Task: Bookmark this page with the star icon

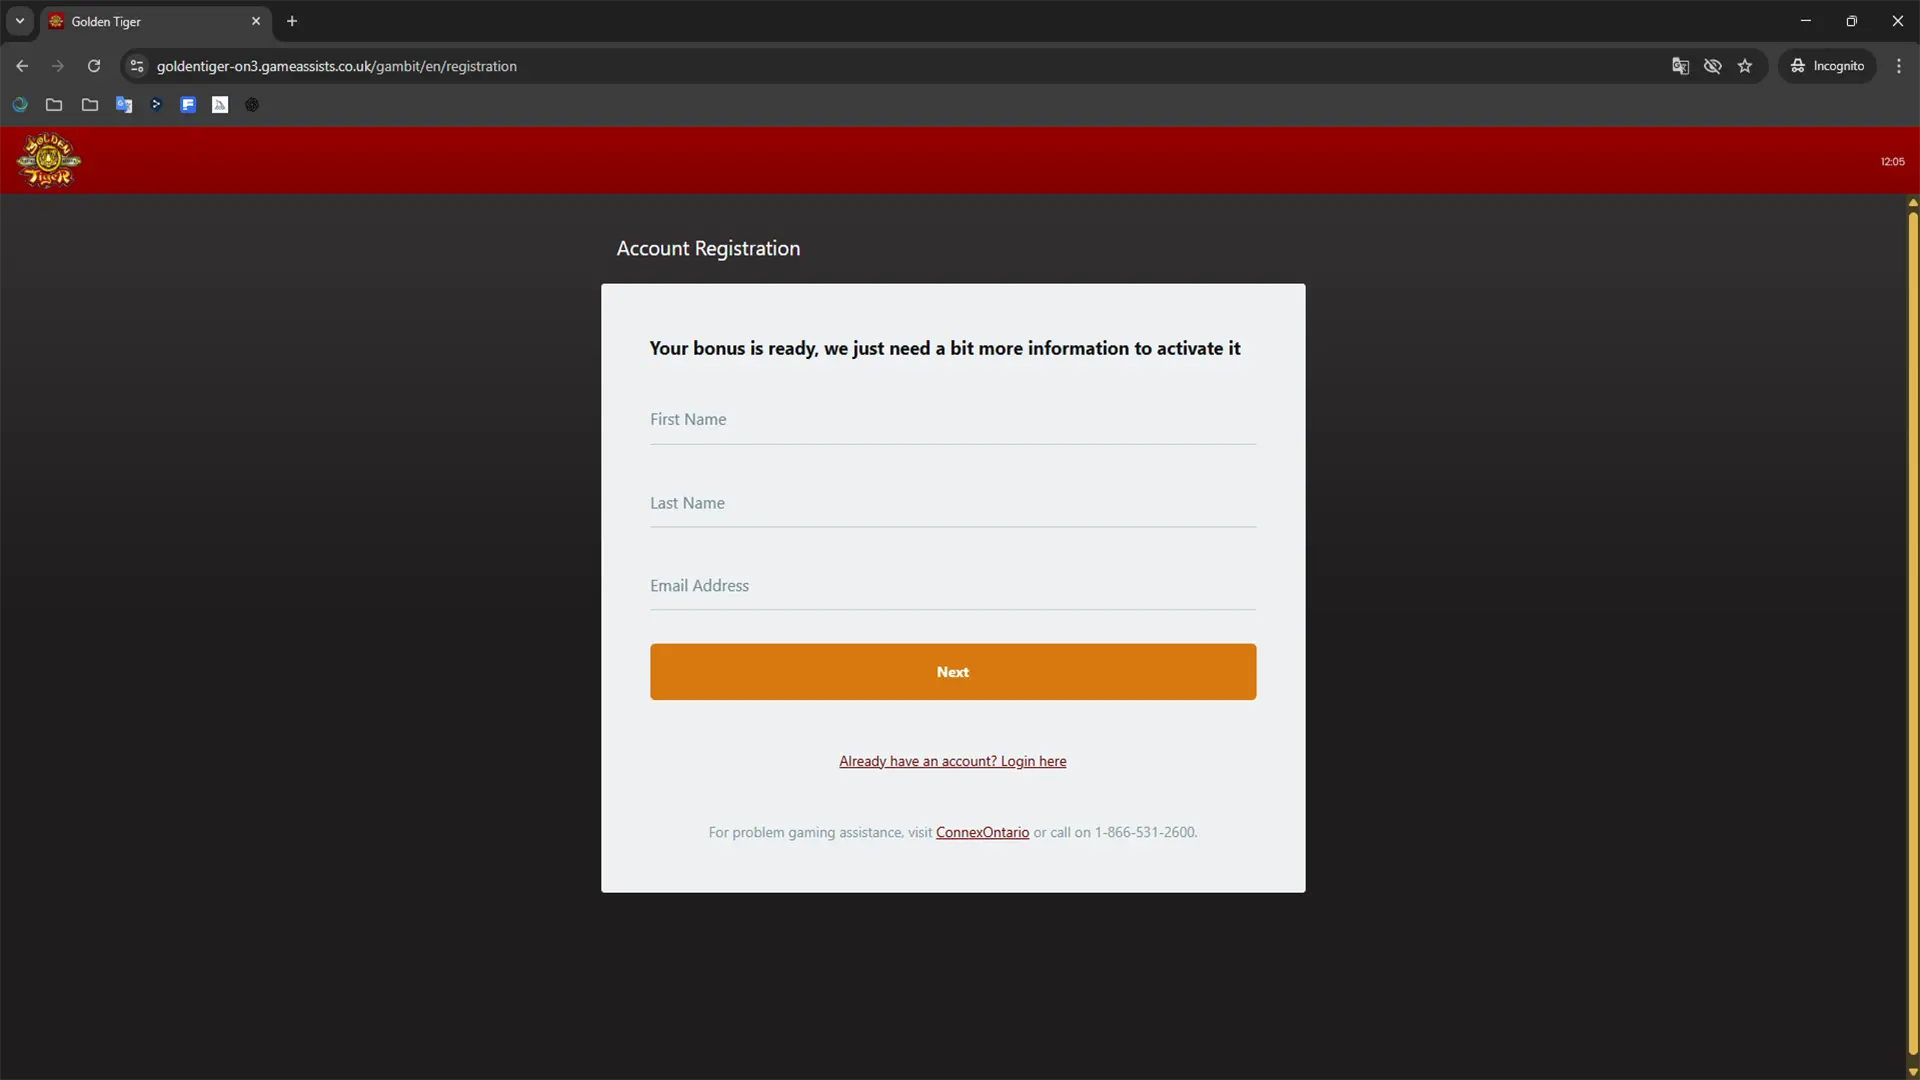Action: point(1745,66)
